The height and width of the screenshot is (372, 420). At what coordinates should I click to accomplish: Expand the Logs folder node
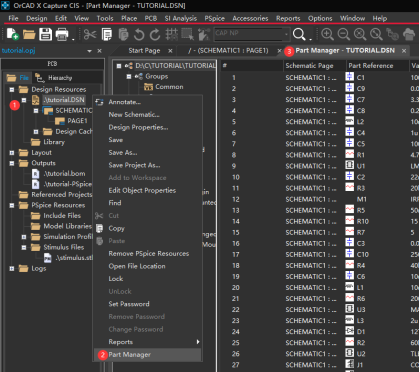[x=12, y=268]
